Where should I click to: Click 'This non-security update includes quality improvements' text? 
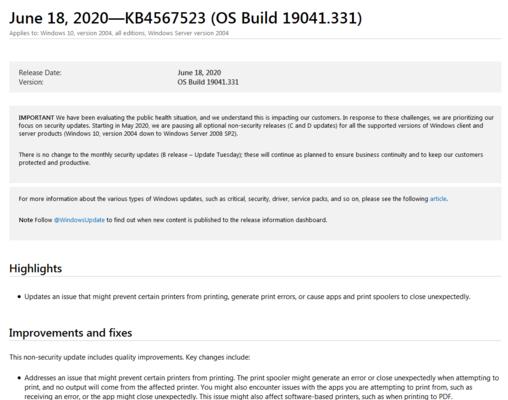129,357
